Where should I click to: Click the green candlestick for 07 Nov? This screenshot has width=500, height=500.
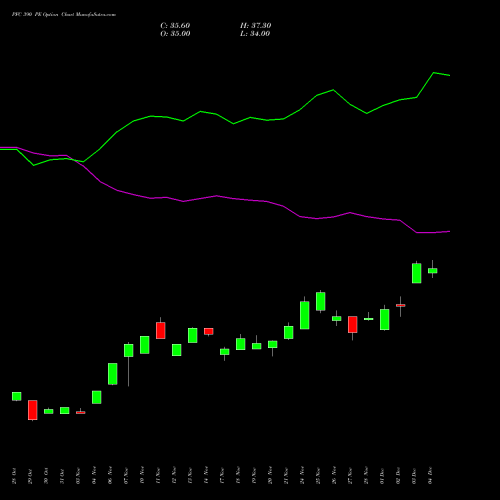(129, 350)
